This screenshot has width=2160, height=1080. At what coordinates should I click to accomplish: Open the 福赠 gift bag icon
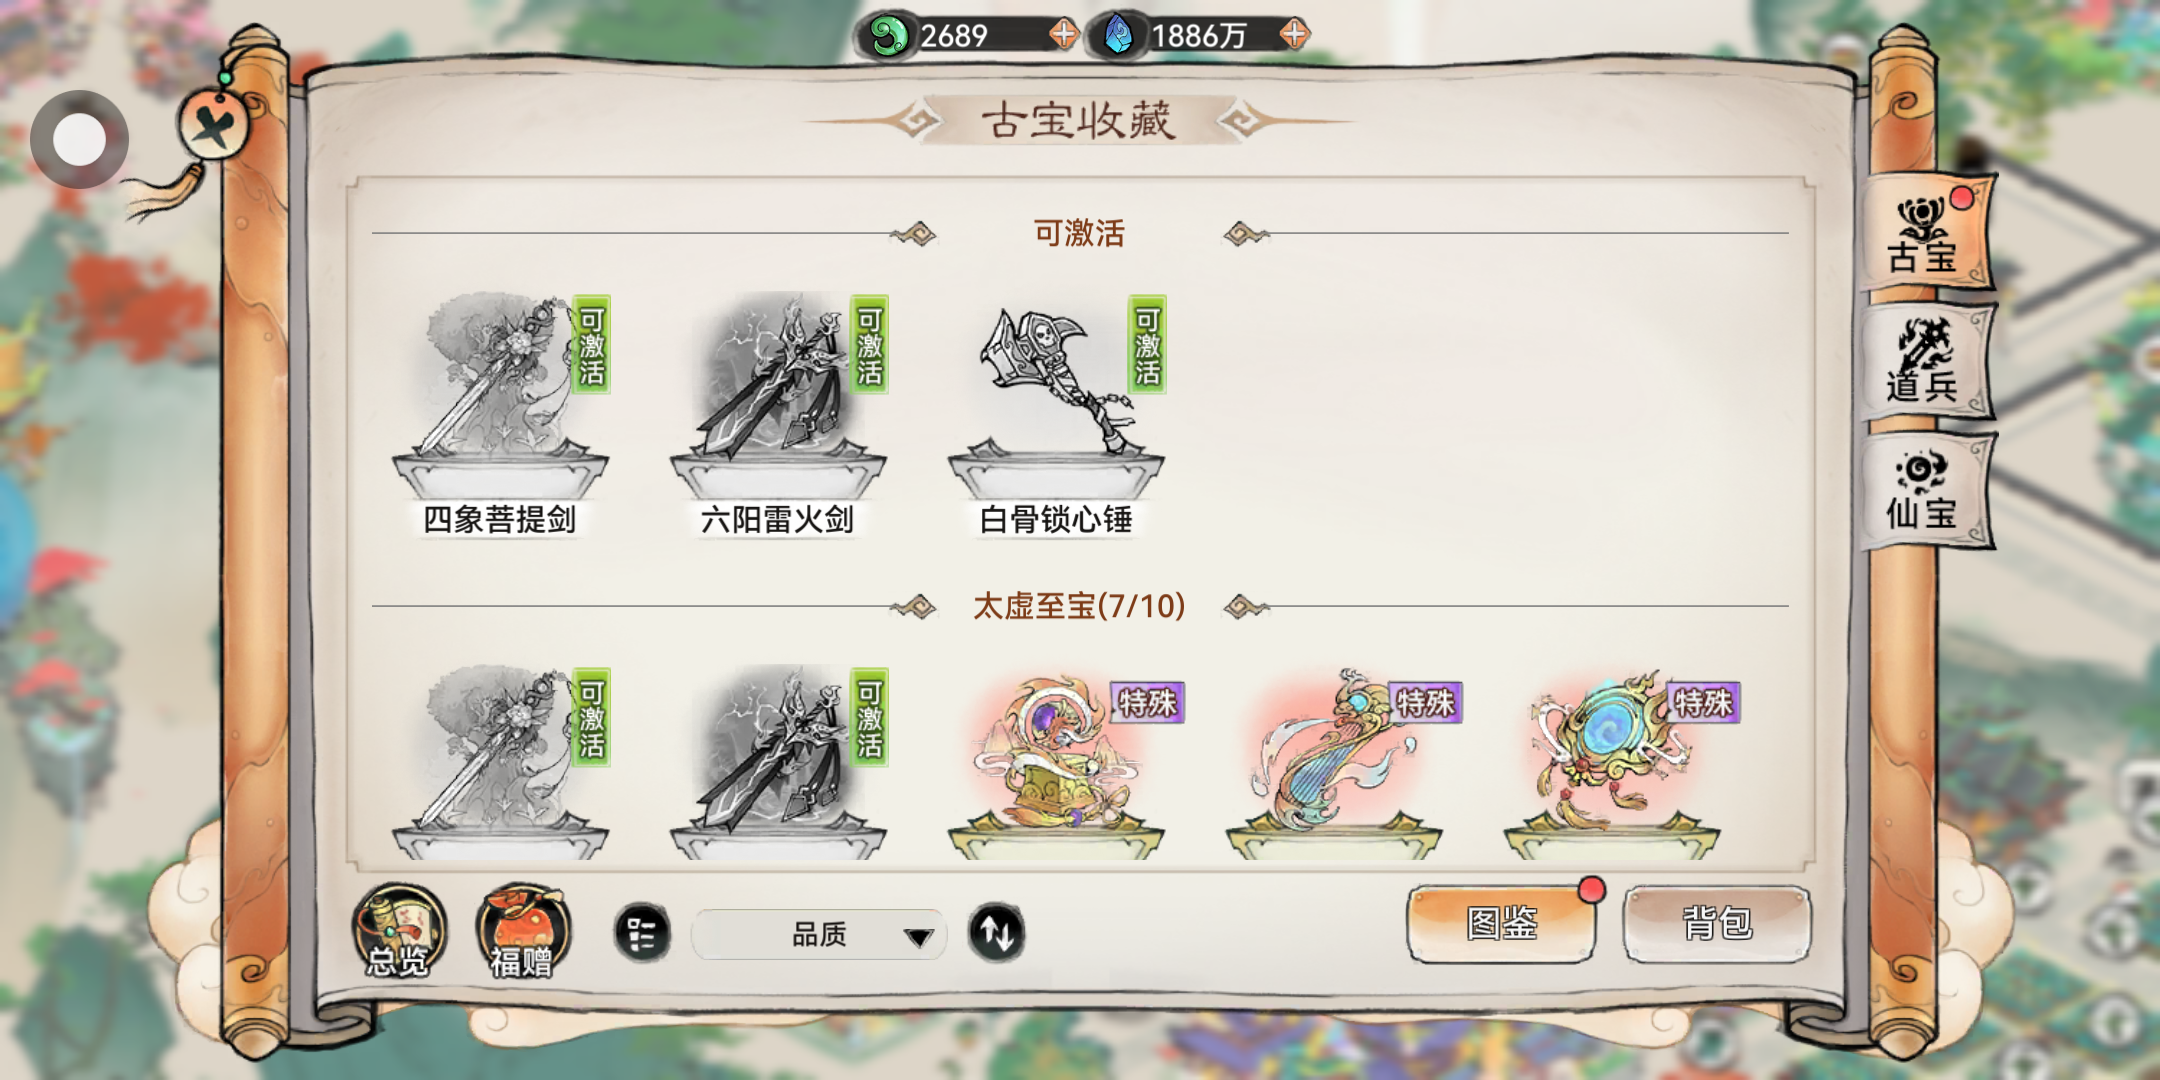point(523,931)
